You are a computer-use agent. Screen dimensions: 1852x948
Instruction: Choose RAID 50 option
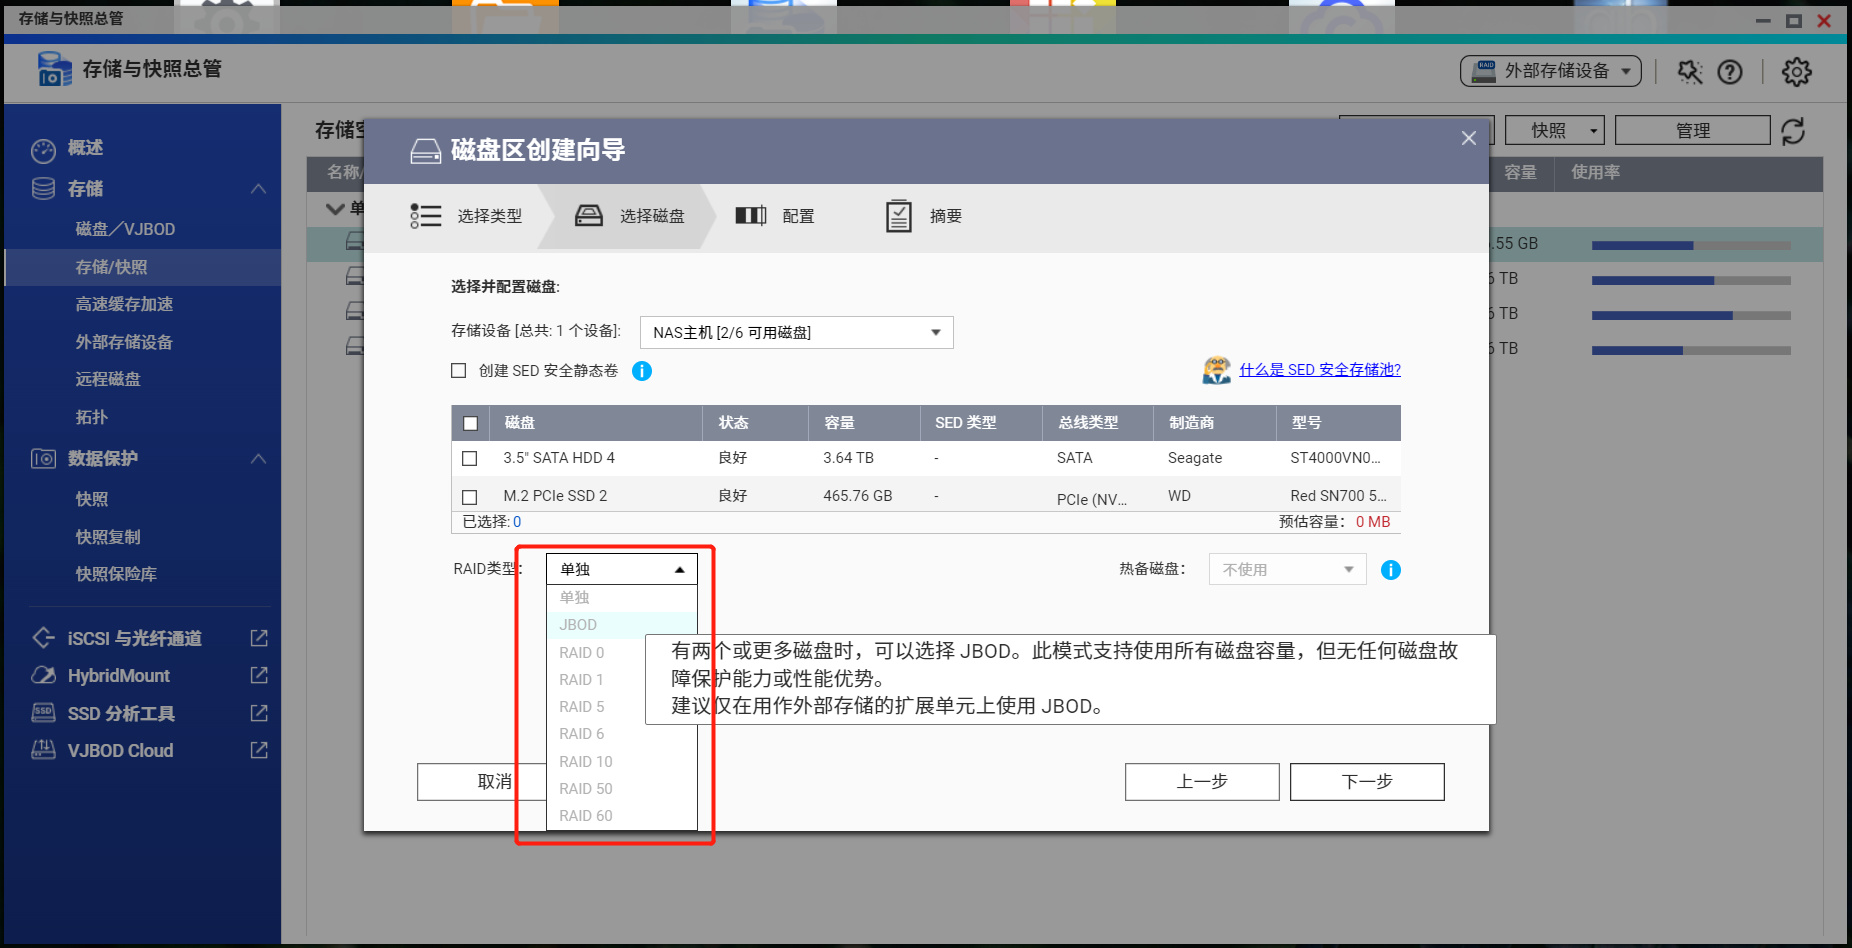[622, 789]
